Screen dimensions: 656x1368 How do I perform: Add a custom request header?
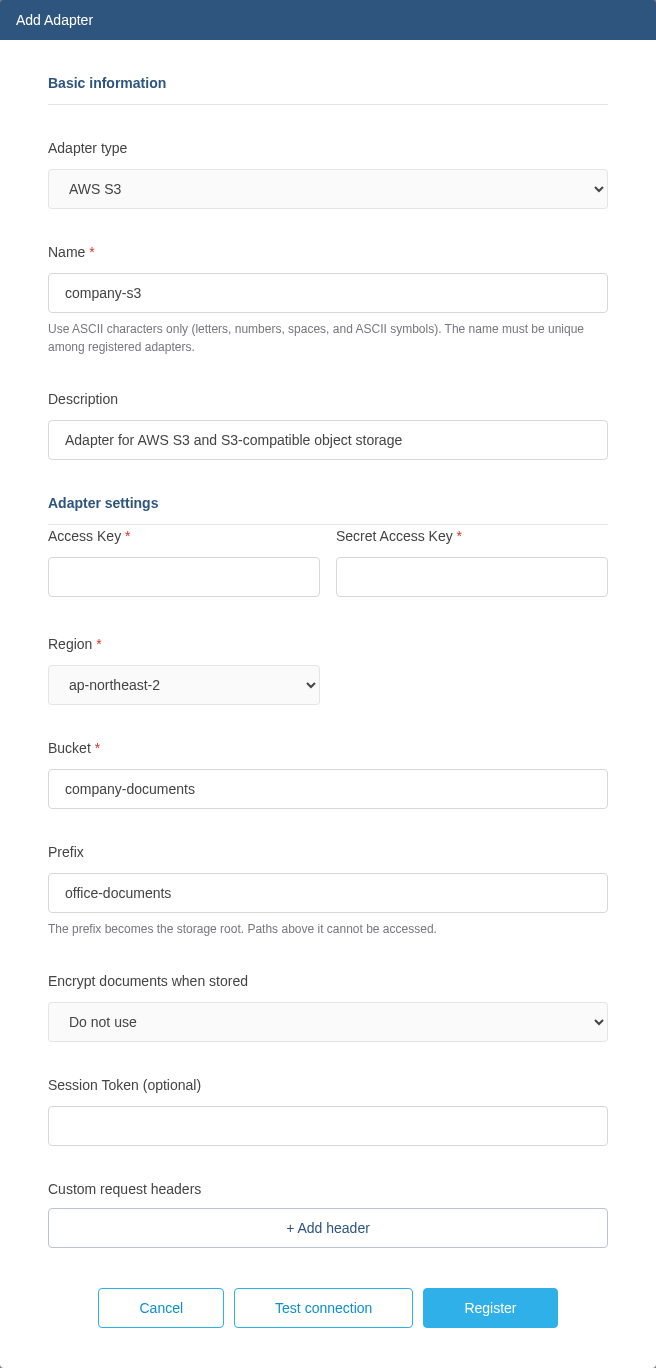(x=328, y=1228)
